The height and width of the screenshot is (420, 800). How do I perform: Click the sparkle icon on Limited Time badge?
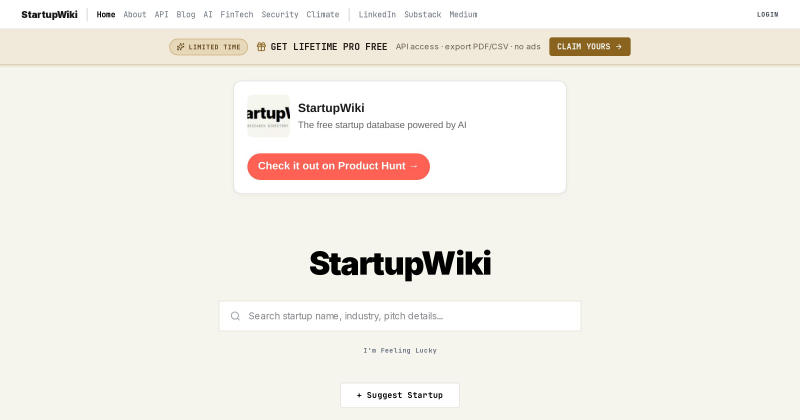180,47
